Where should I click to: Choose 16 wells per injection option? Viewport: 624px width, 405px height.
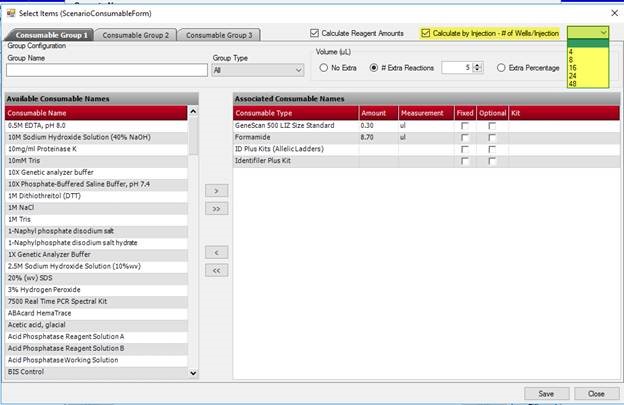coord(588,68)
